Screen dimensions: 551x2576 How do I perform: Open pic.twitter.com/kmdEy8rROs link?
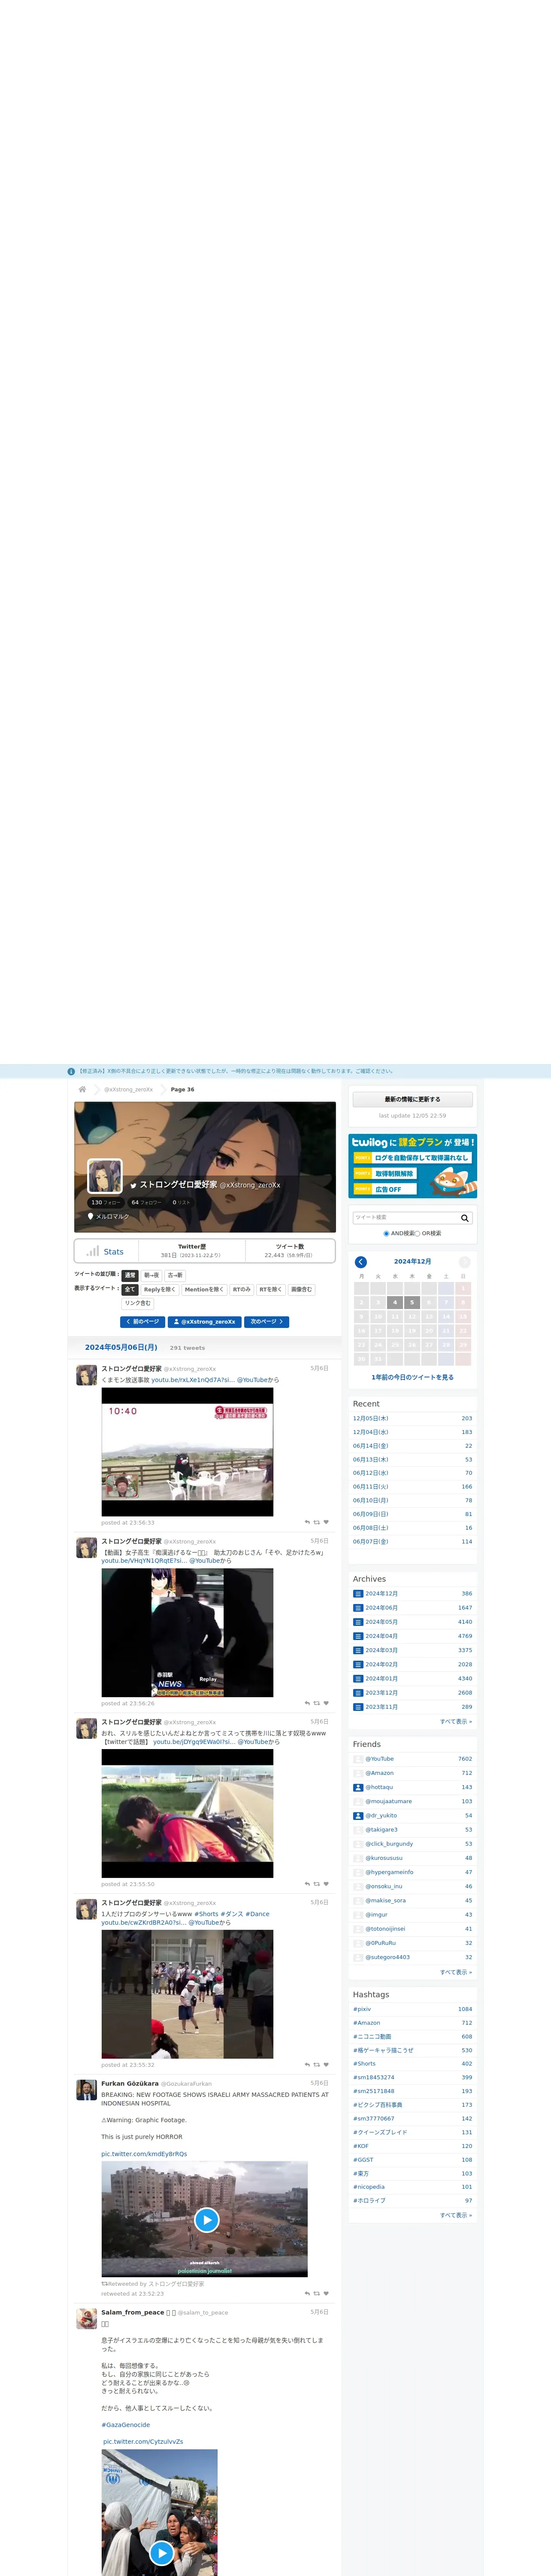[144, 2154]
